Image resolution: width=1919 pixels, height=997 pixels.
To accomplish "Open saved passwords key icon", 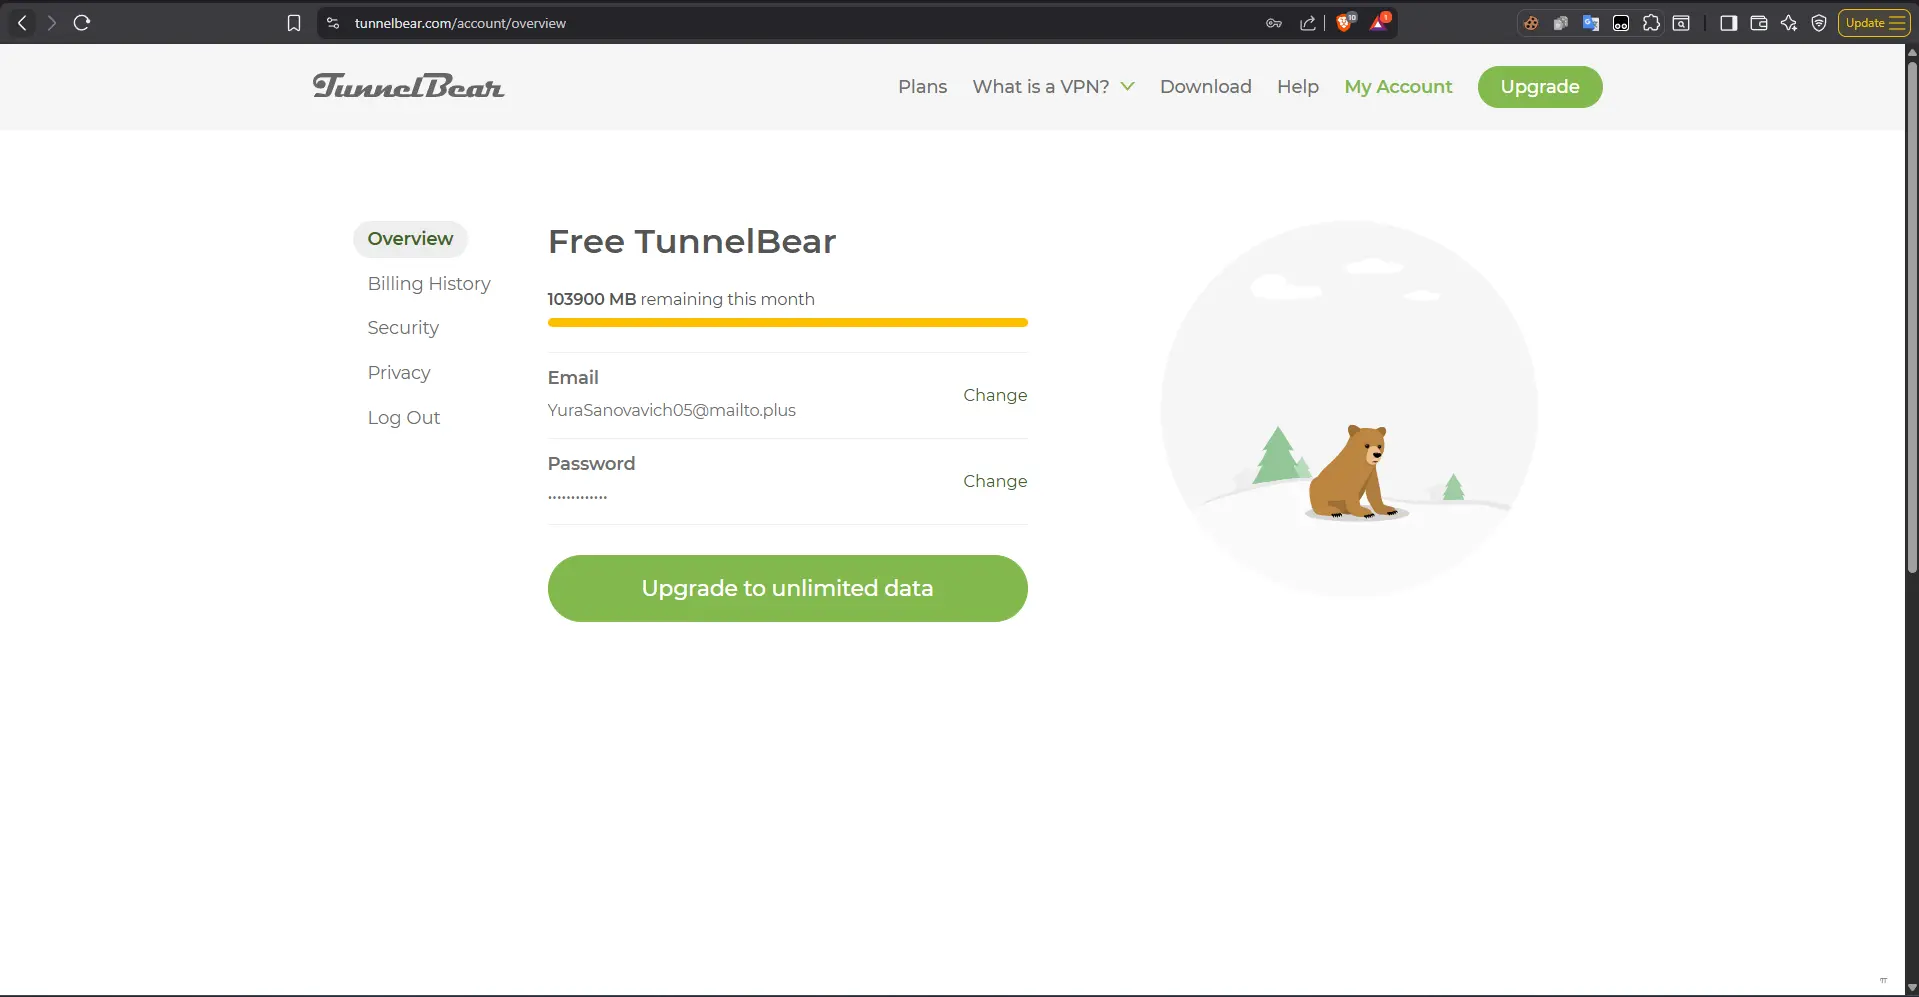I will 1274,23.
